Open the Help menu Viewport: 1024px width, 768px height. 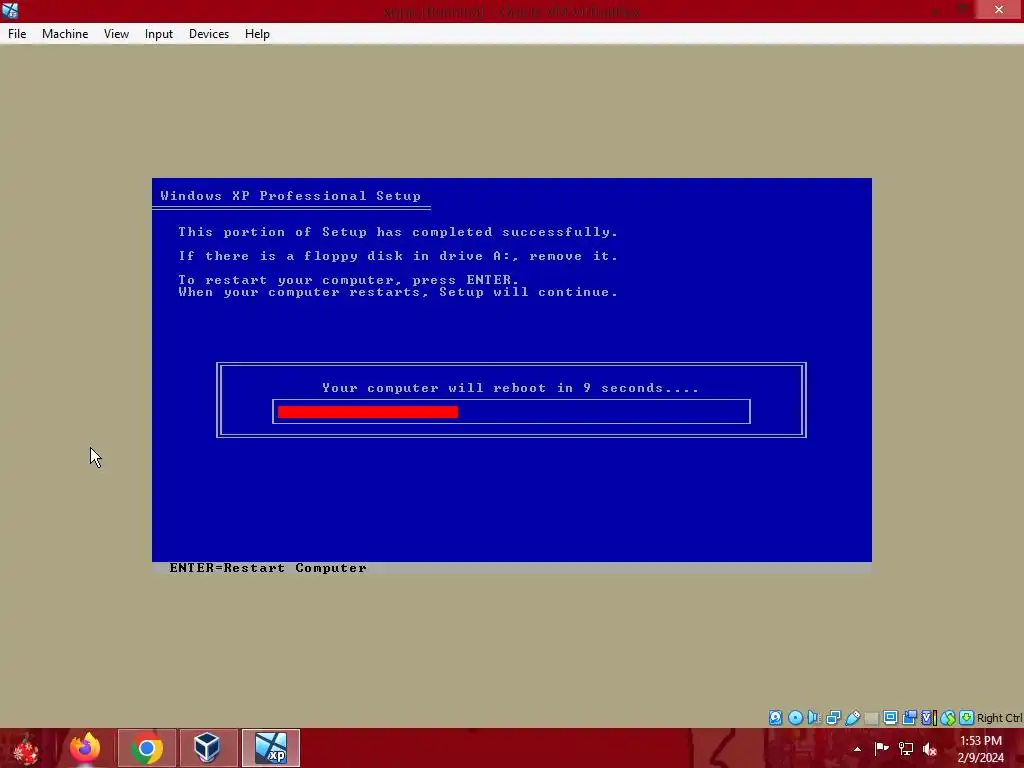point(257,34)
